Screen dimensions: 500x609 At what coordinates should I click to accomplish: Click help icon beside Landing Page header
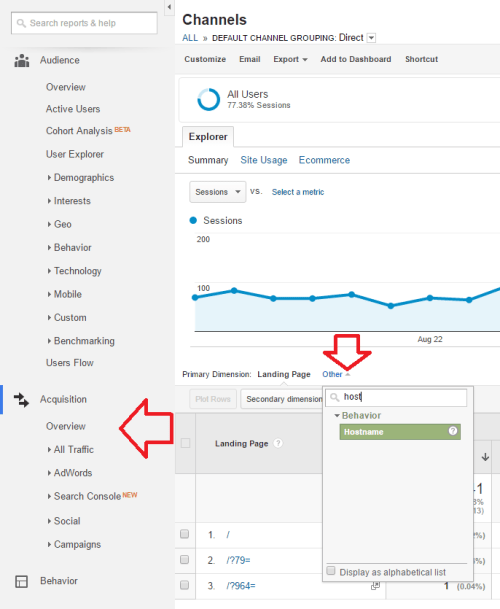pos(278,443)
